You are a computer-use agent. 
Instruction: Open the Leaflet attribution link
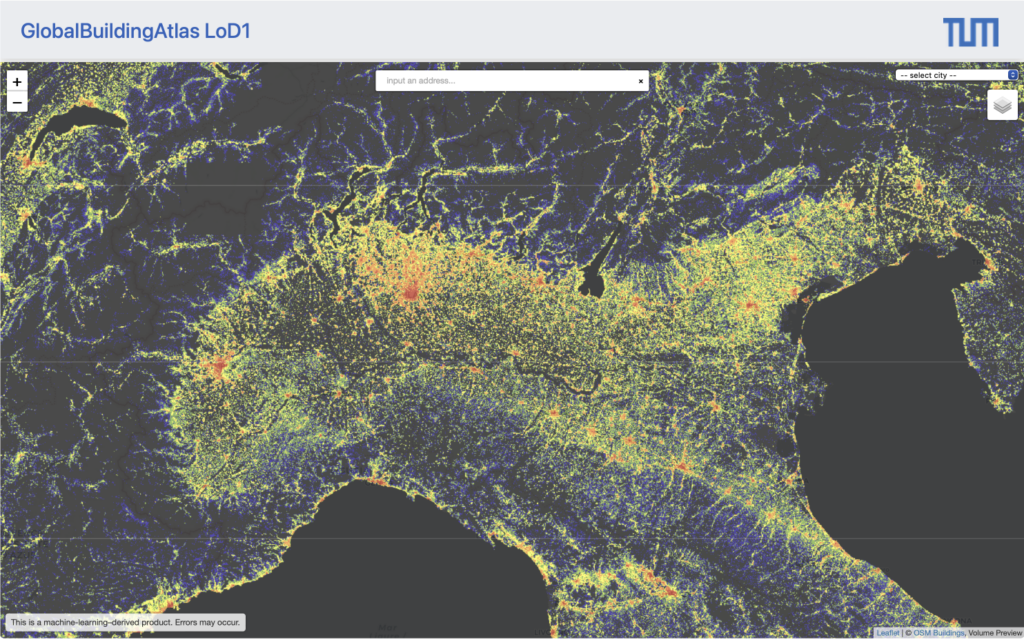click(x=889, y=632)
